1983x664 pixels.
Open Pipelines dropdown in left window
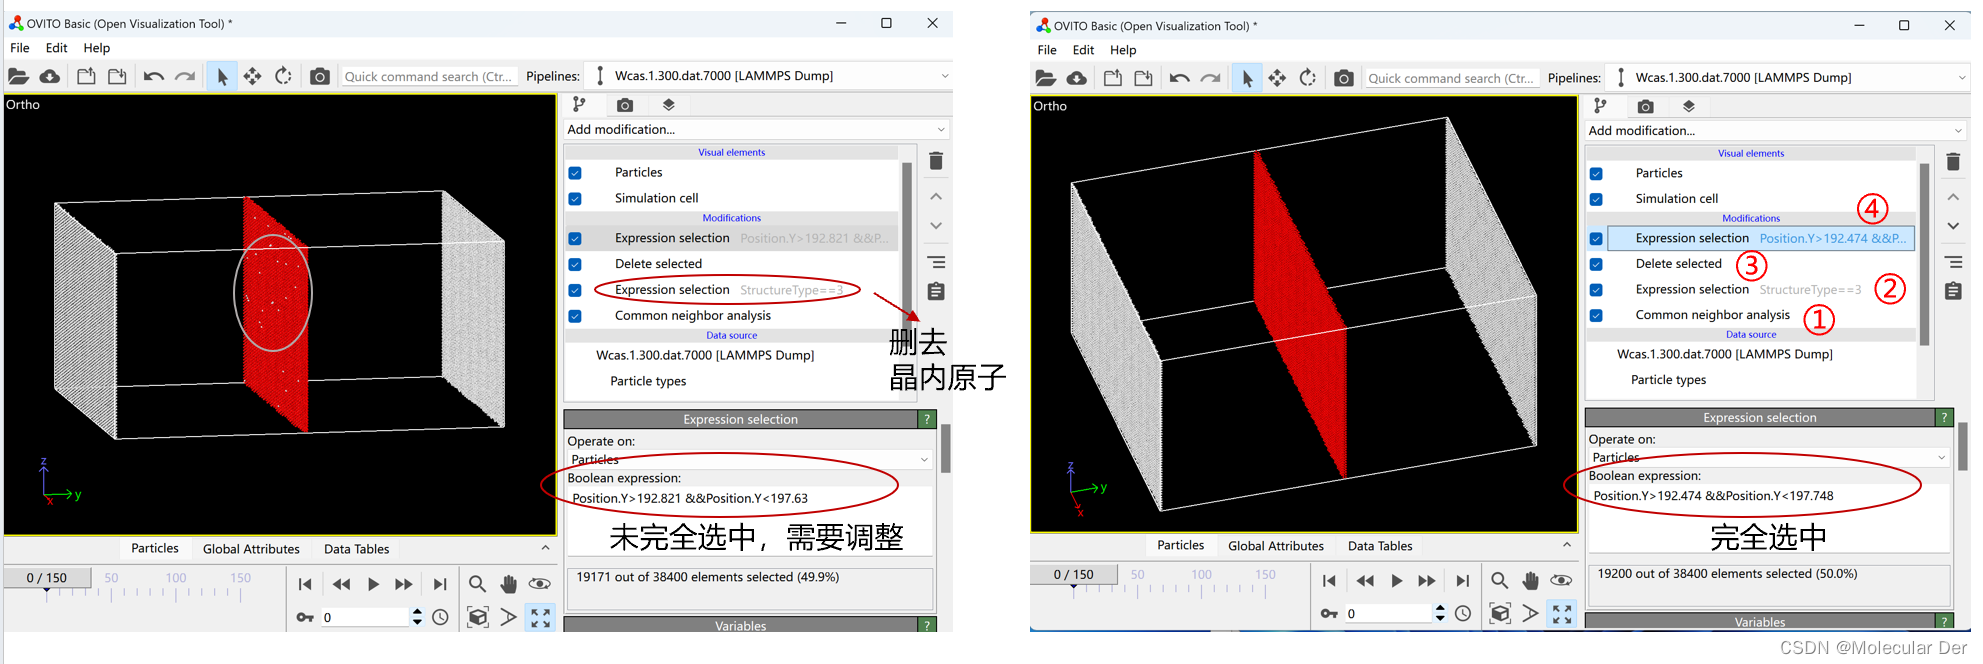(x=769, y=76)
